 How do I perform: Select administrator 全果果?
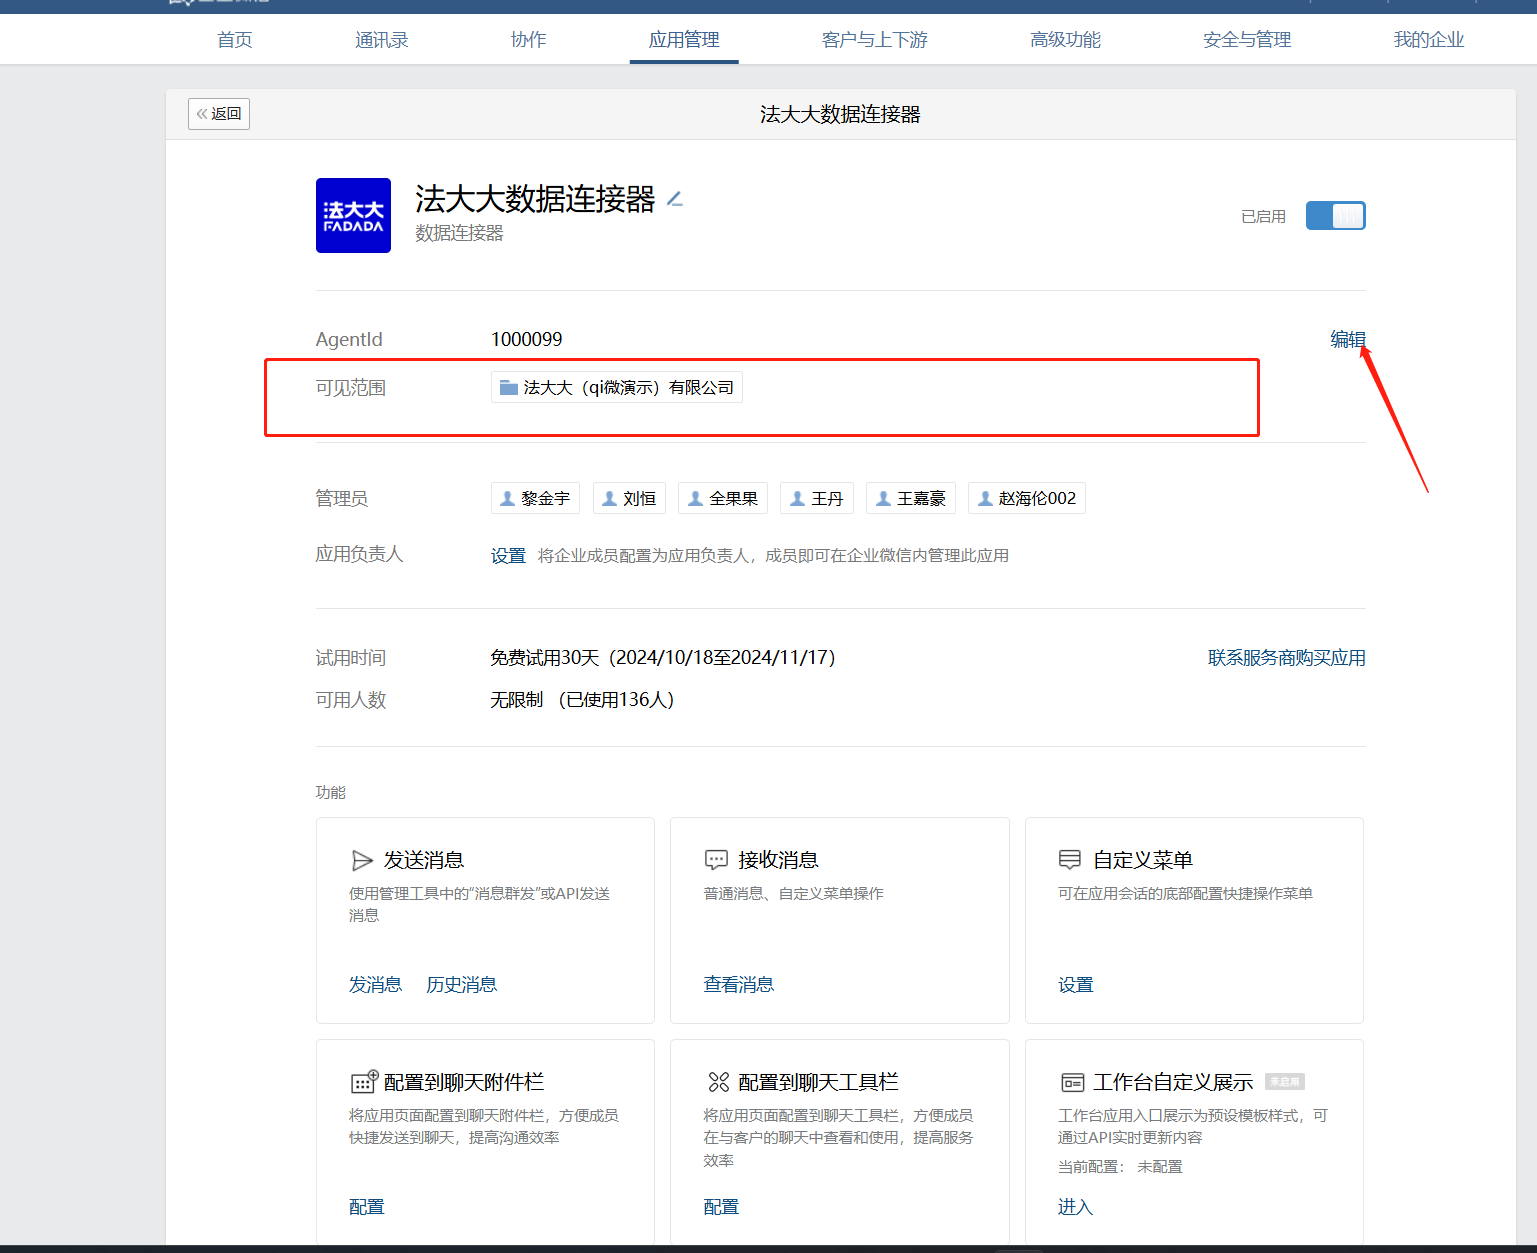coord(723,498)
